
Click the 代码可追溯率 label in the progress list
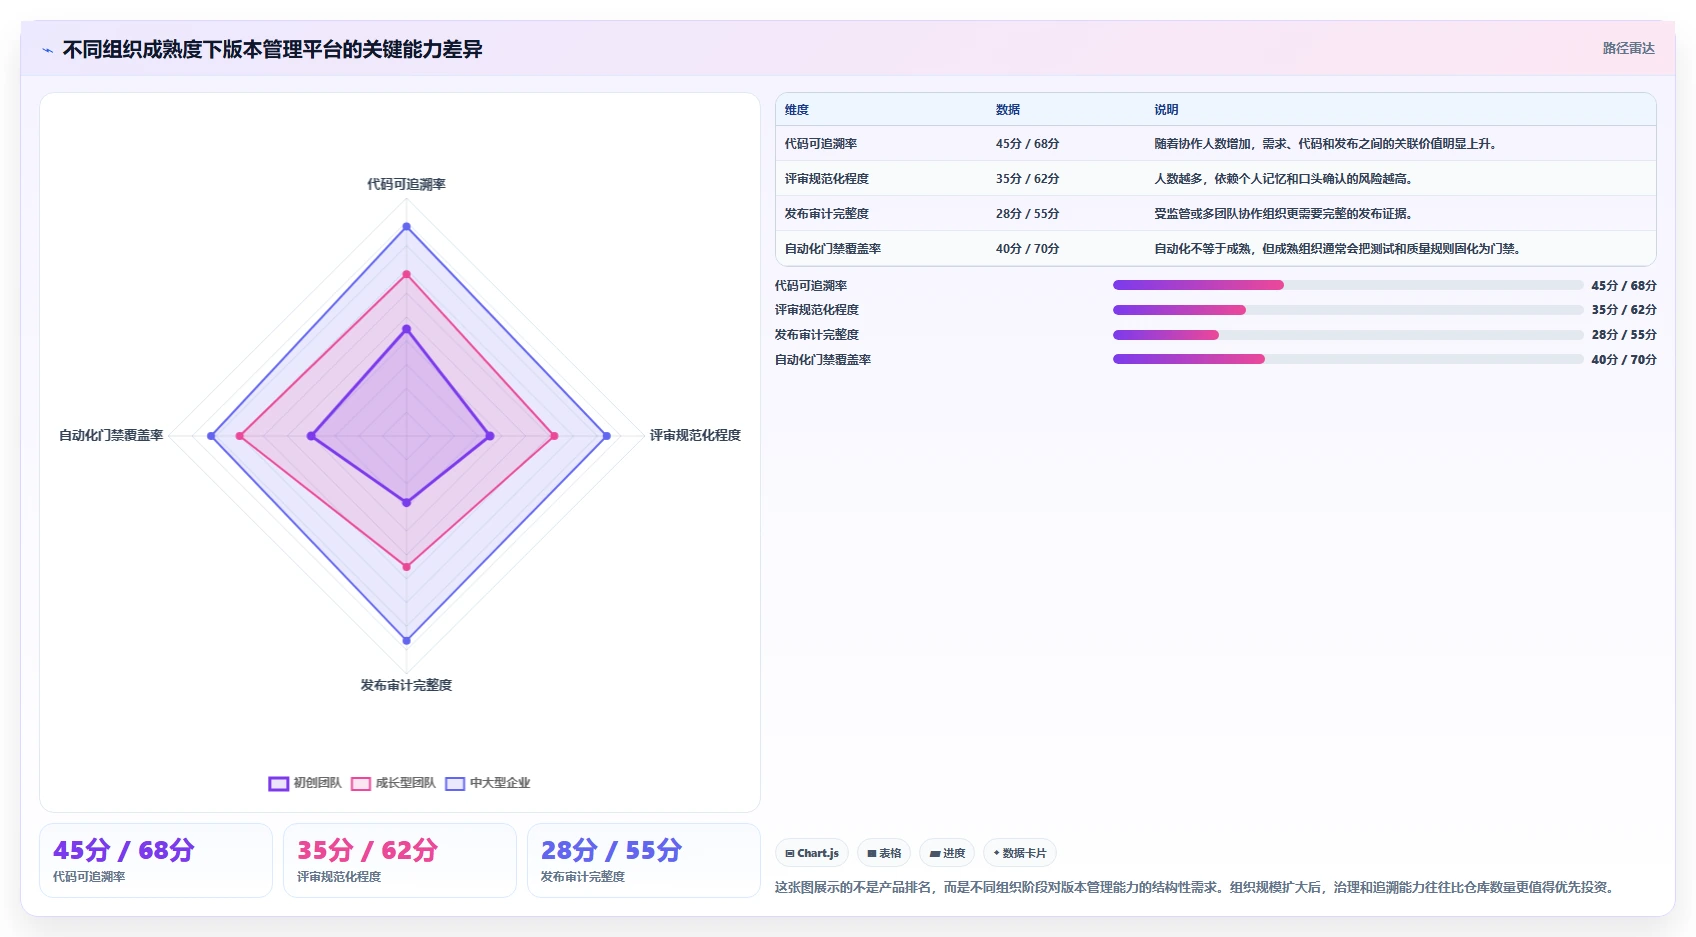811,286
